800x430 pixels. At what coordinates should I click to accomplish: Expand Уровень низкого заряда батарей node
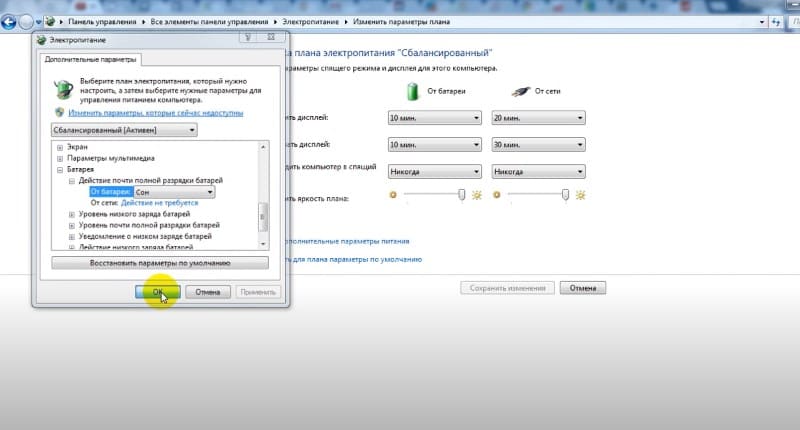pos(71,214)
